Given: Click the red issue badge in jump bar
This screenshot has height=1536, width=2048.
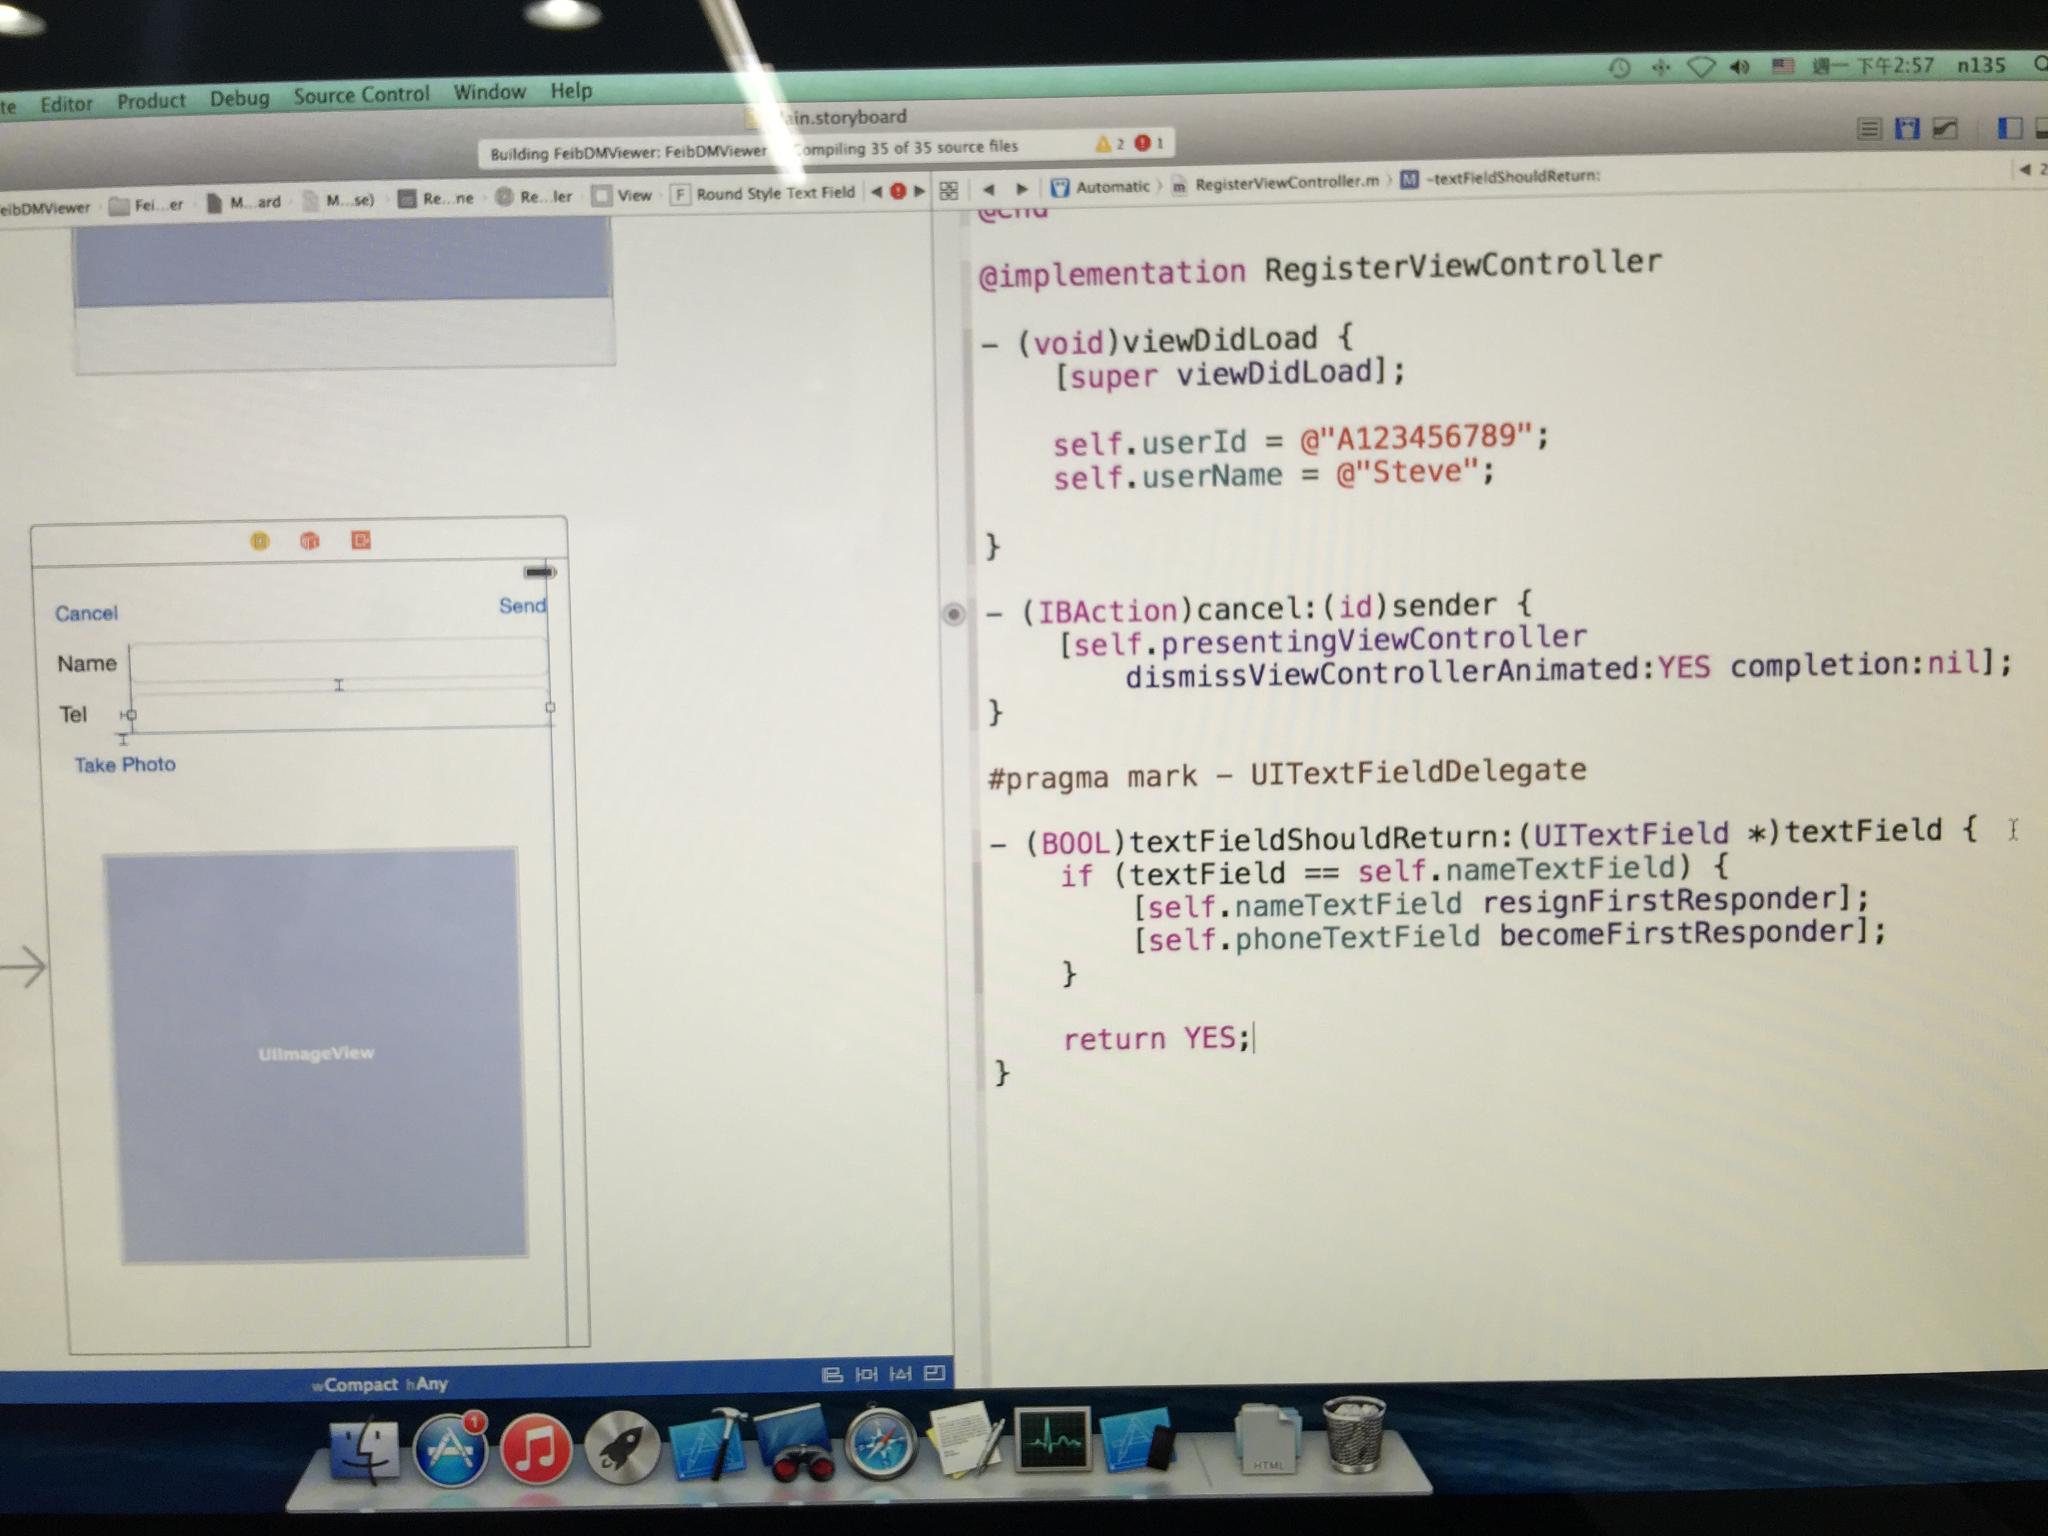Looking at the screenshot, I should point(898,191).
